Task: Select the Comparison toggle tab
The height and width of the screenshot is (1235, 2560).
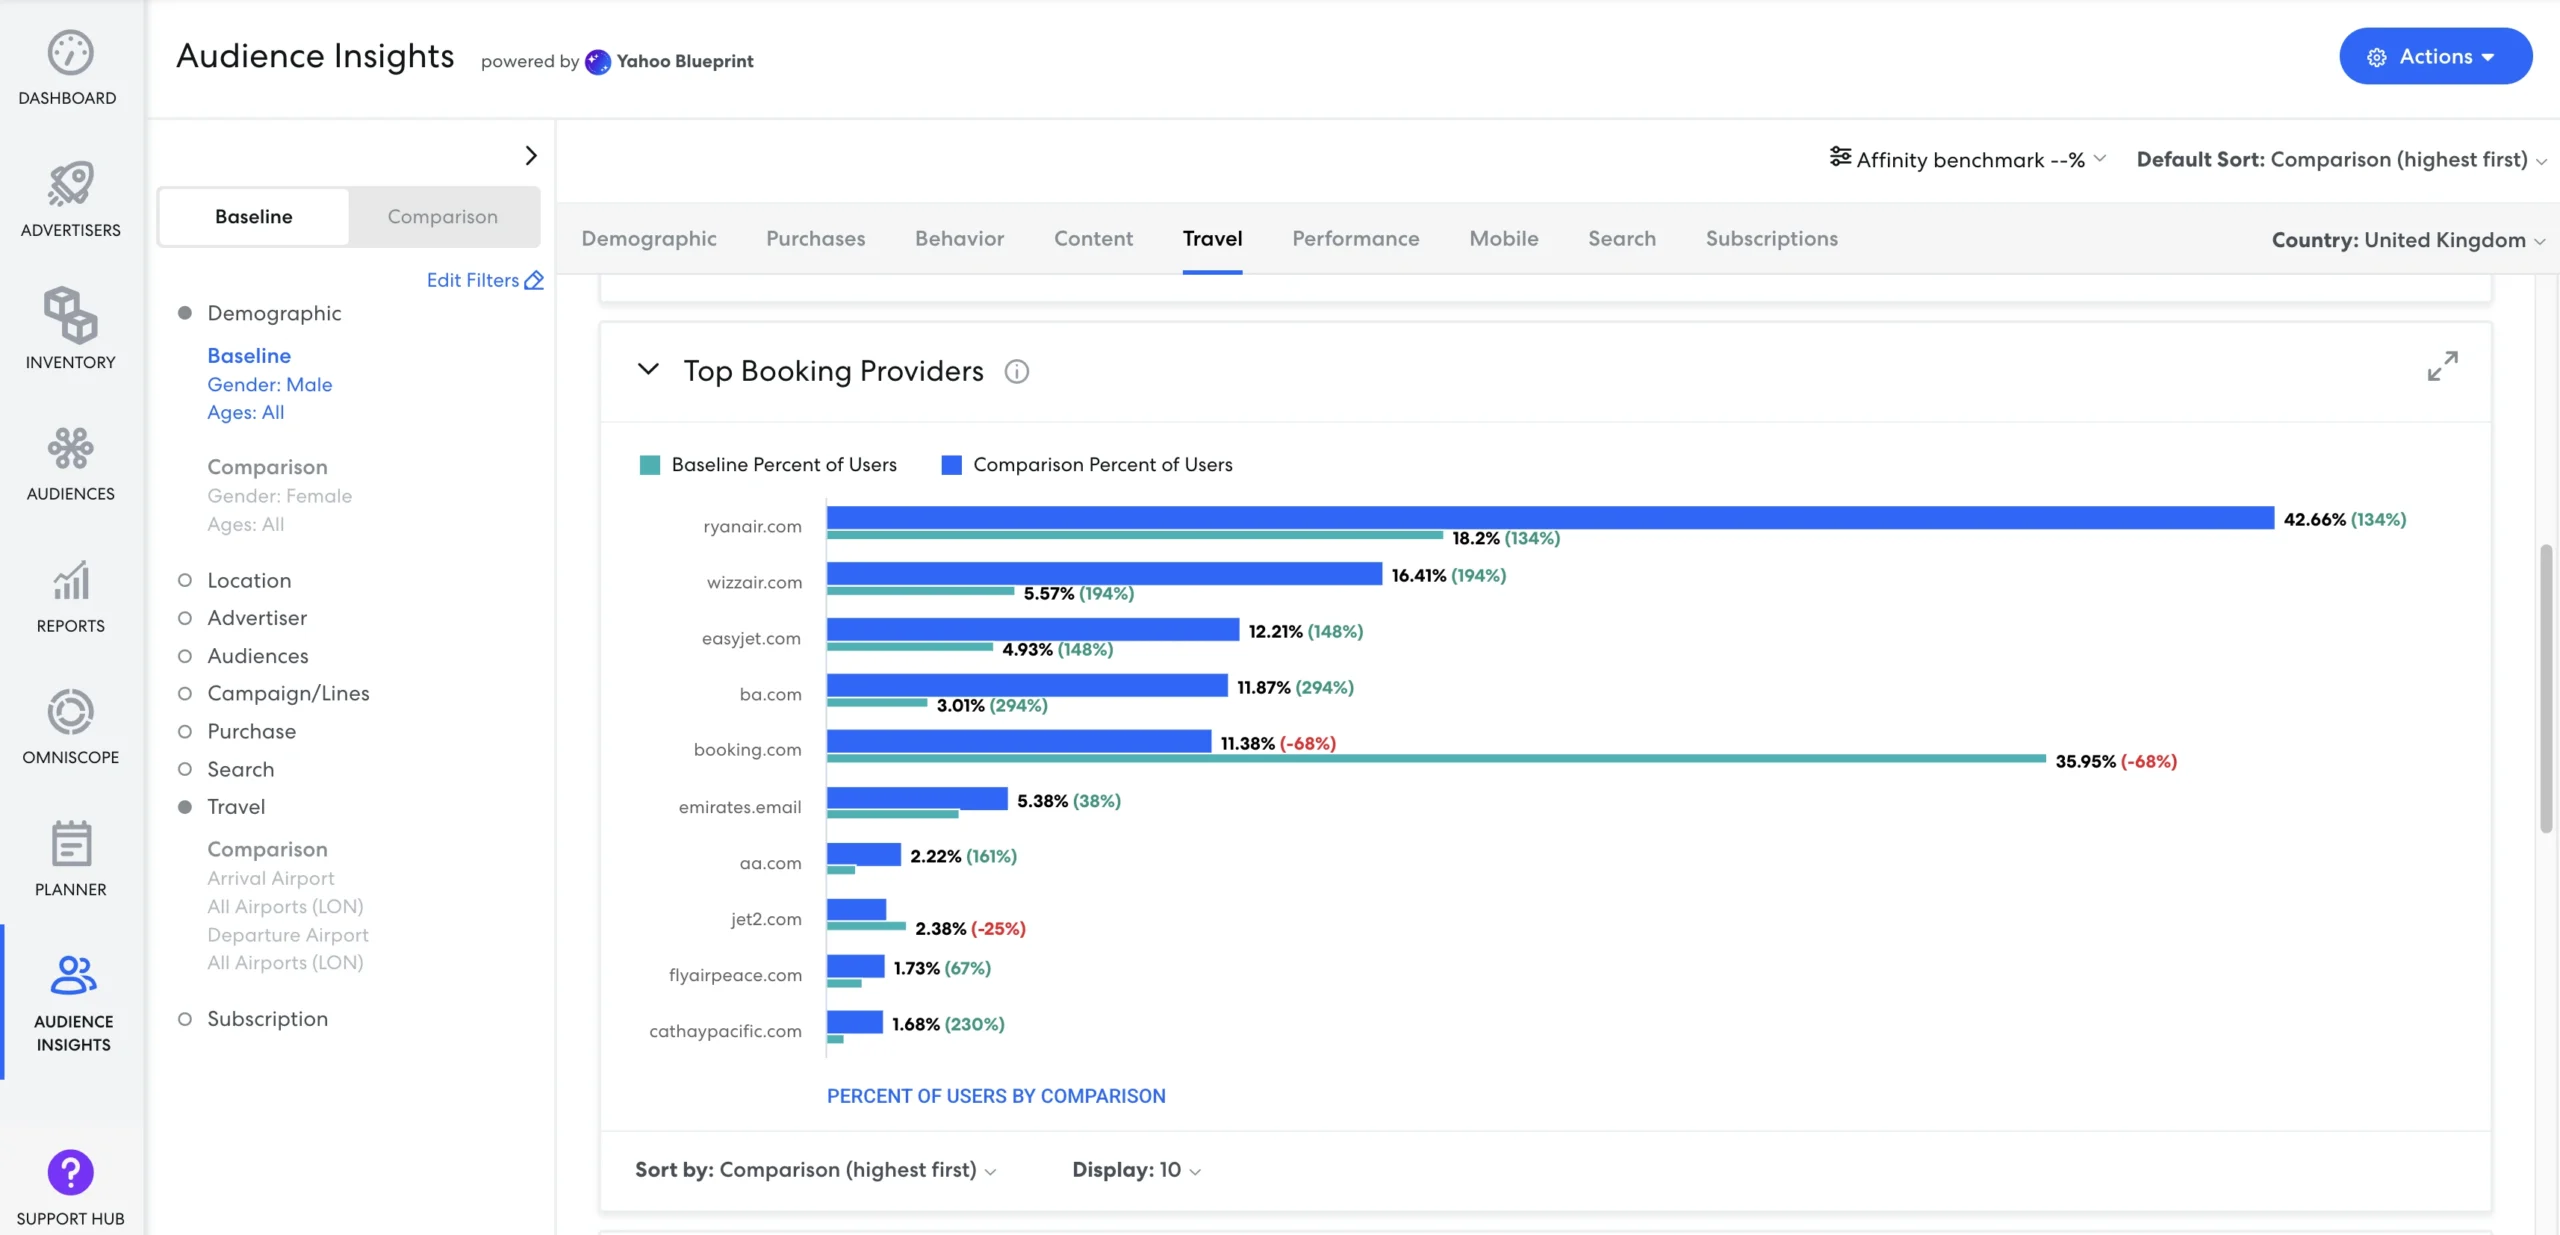Action: point(442,216)
